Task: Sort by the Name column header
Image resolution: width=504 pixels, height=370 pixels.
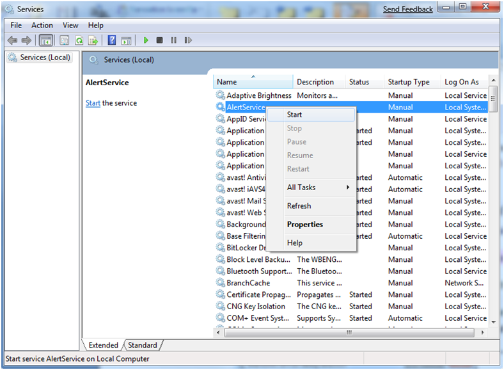Action: 253,82
